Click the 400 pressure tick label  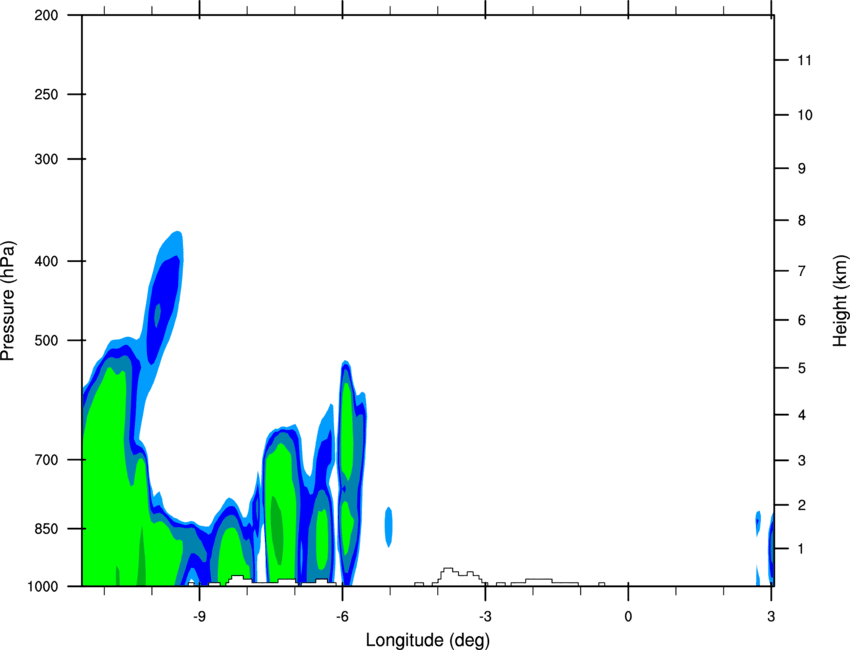click(46, 261)
